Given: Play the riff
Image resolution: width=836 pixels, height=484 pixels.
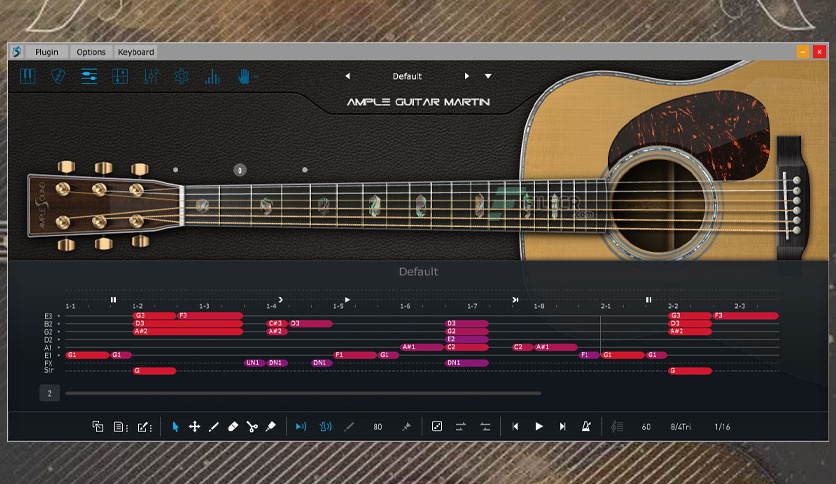Looking at the screenshot, I should click(539, 426).
